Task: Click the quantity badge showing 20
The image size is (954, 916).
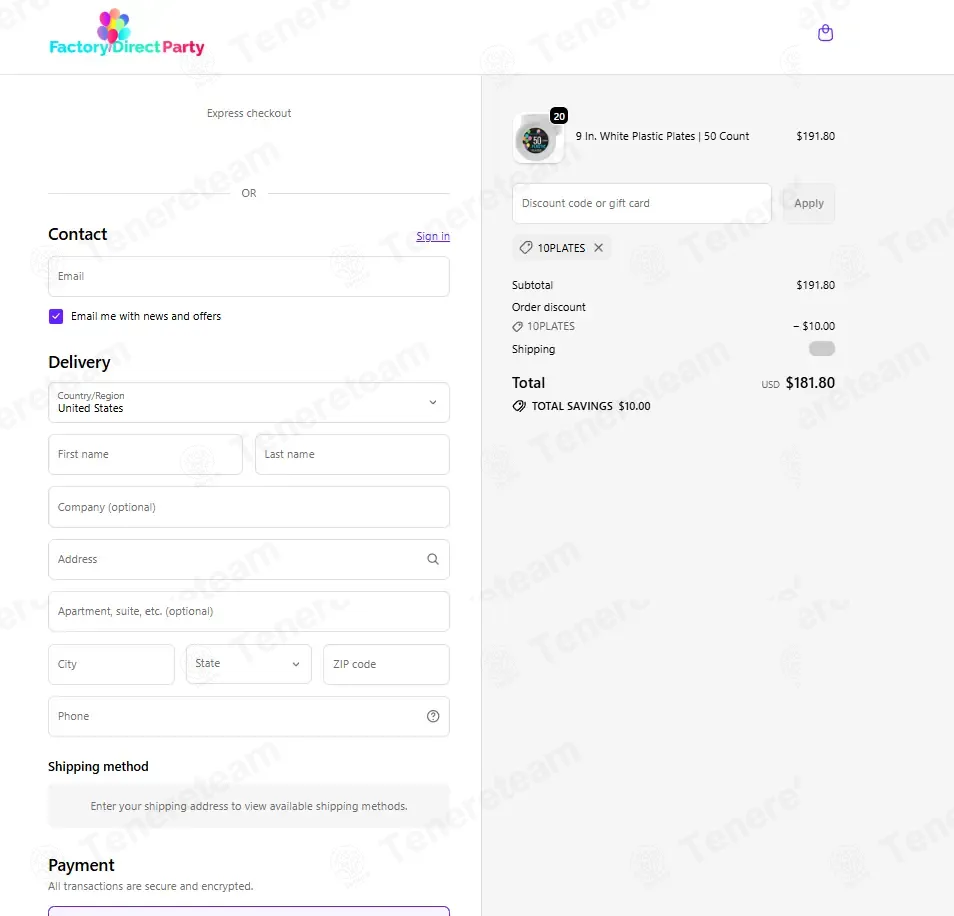Action: [559, 116]
